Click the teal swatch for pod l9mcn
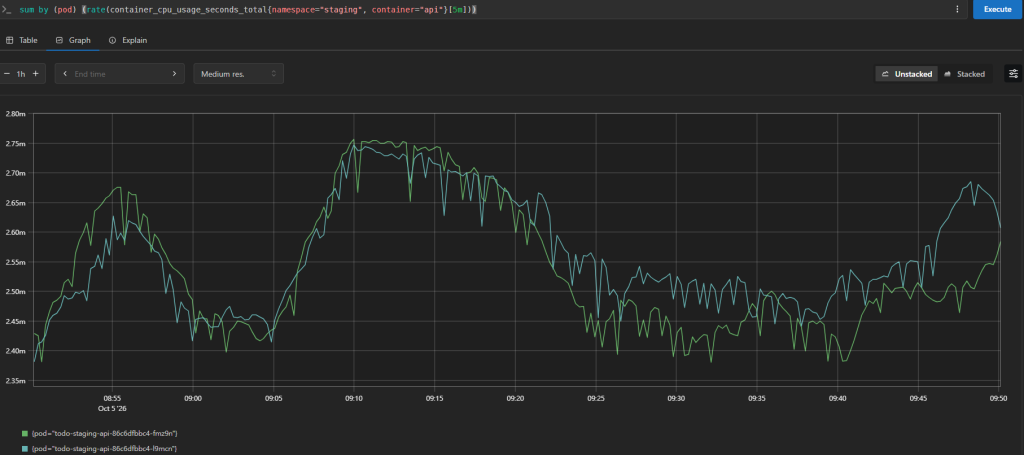 tap(25, 448)
